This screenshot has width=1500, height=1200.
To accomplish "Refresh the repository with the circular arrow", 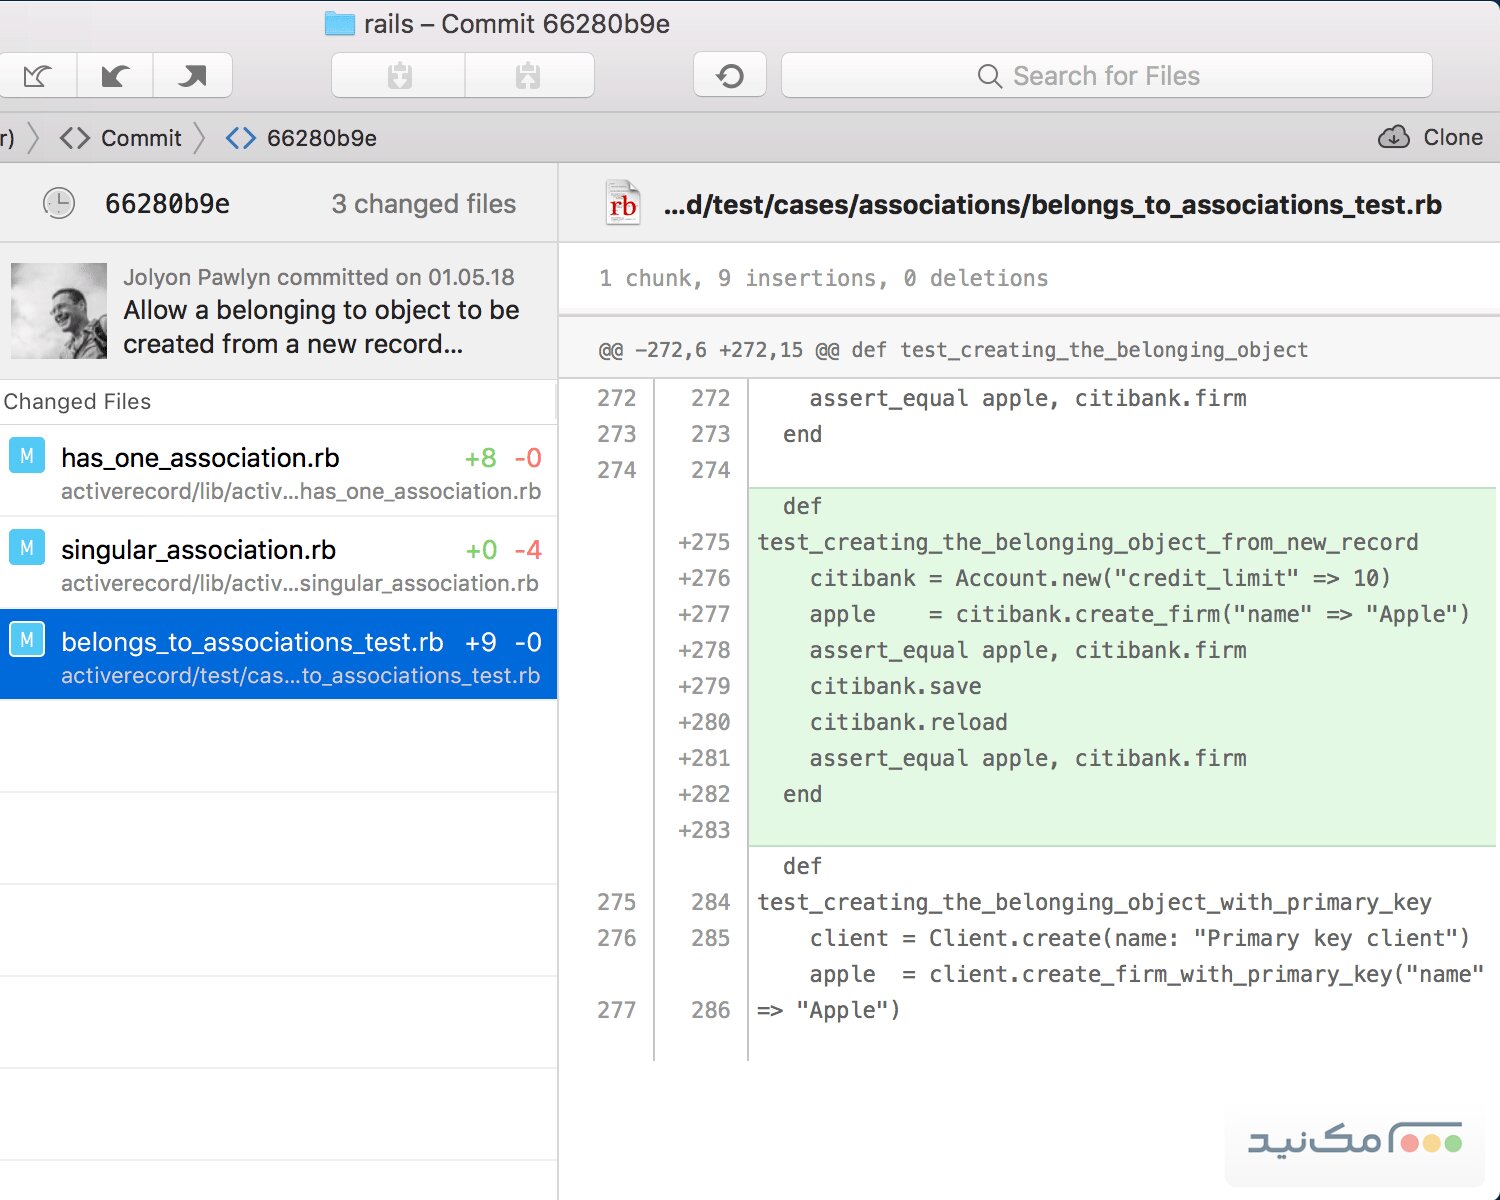I will coord(730,76).
